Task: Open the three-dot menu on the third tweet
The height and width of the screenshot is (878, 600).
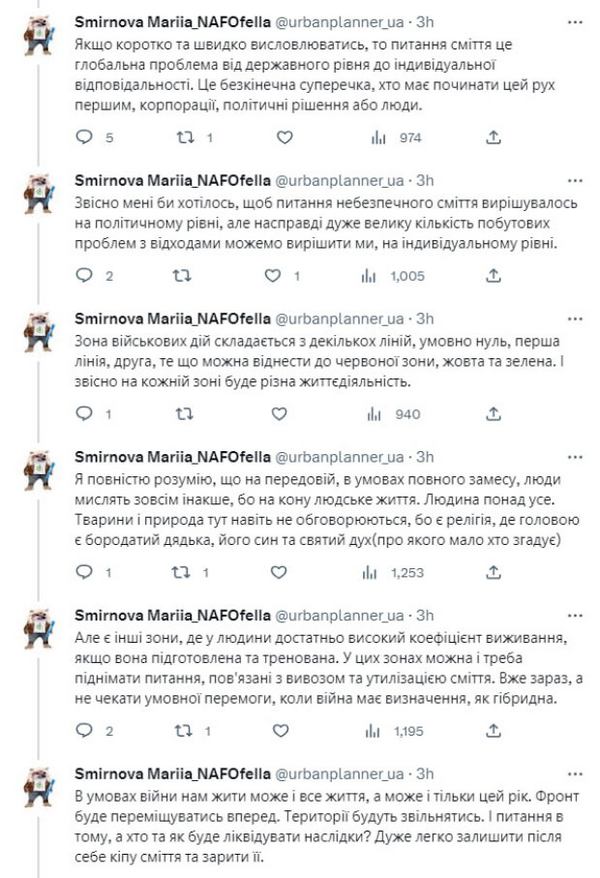Action: (575, 314)
